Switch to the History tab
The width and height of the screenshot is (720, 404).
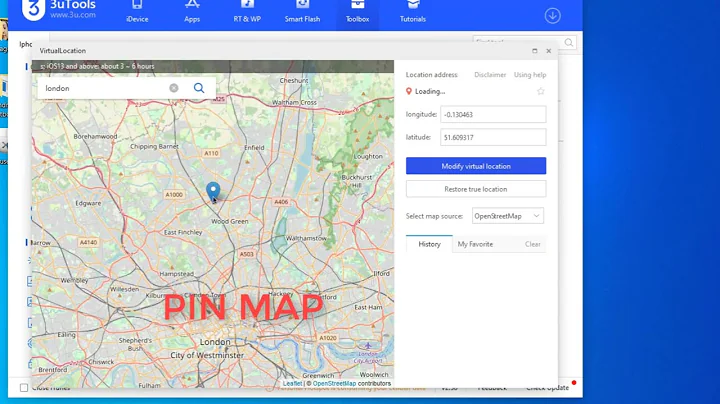coord(429,244)
